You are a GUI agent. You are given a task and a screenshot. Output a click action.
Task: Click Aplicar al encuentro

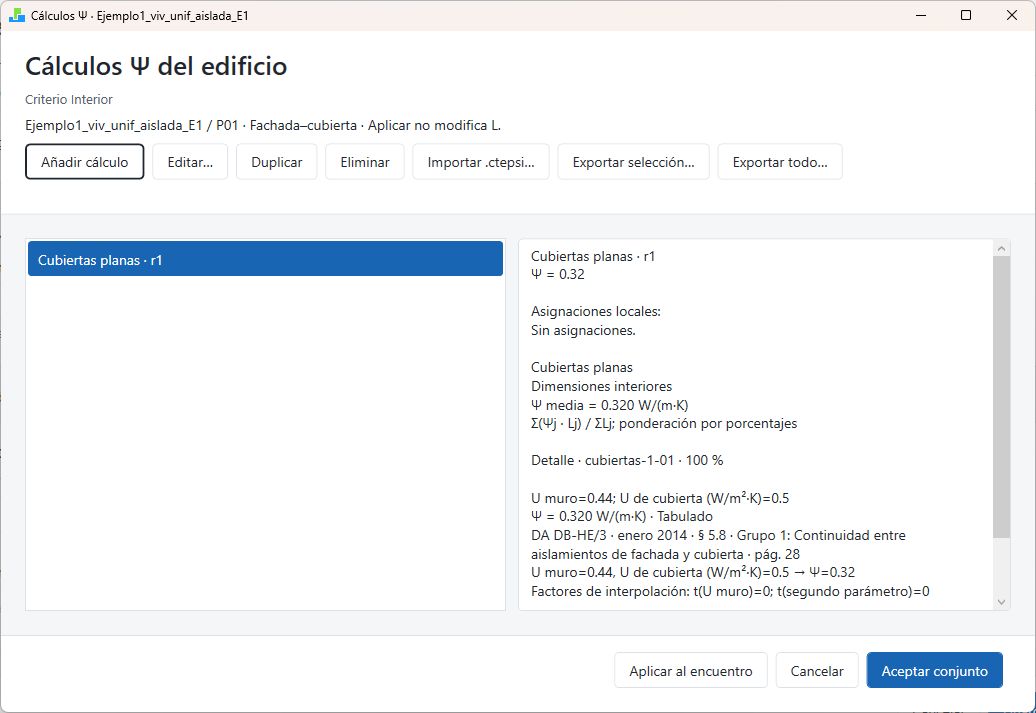pos(691,671)
